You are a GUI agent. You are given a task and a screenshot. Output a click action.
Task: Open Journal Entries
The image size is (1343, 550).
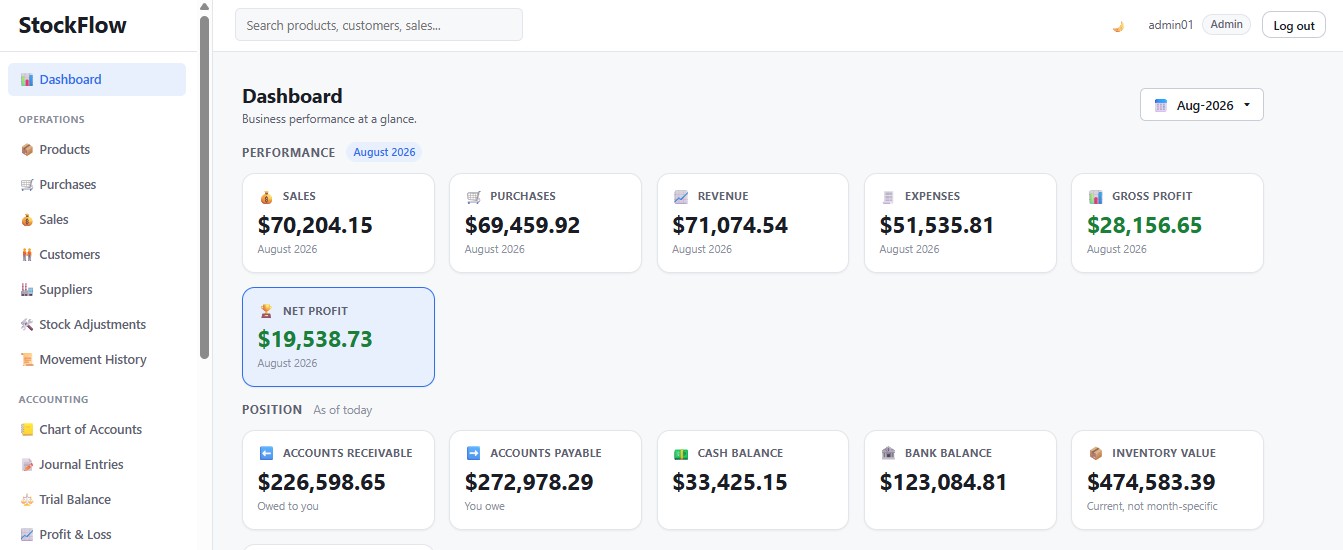click(x=97, y=465)
